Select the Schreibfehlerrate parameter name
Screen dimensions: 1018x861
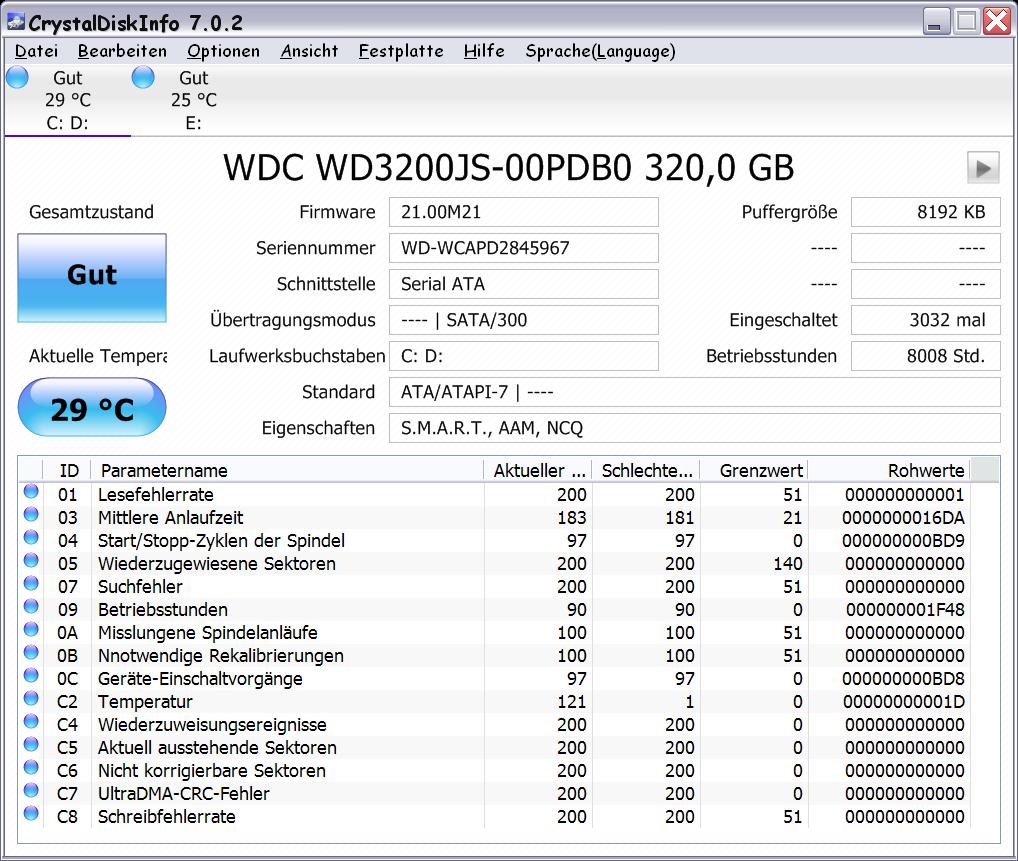(167, 817)
